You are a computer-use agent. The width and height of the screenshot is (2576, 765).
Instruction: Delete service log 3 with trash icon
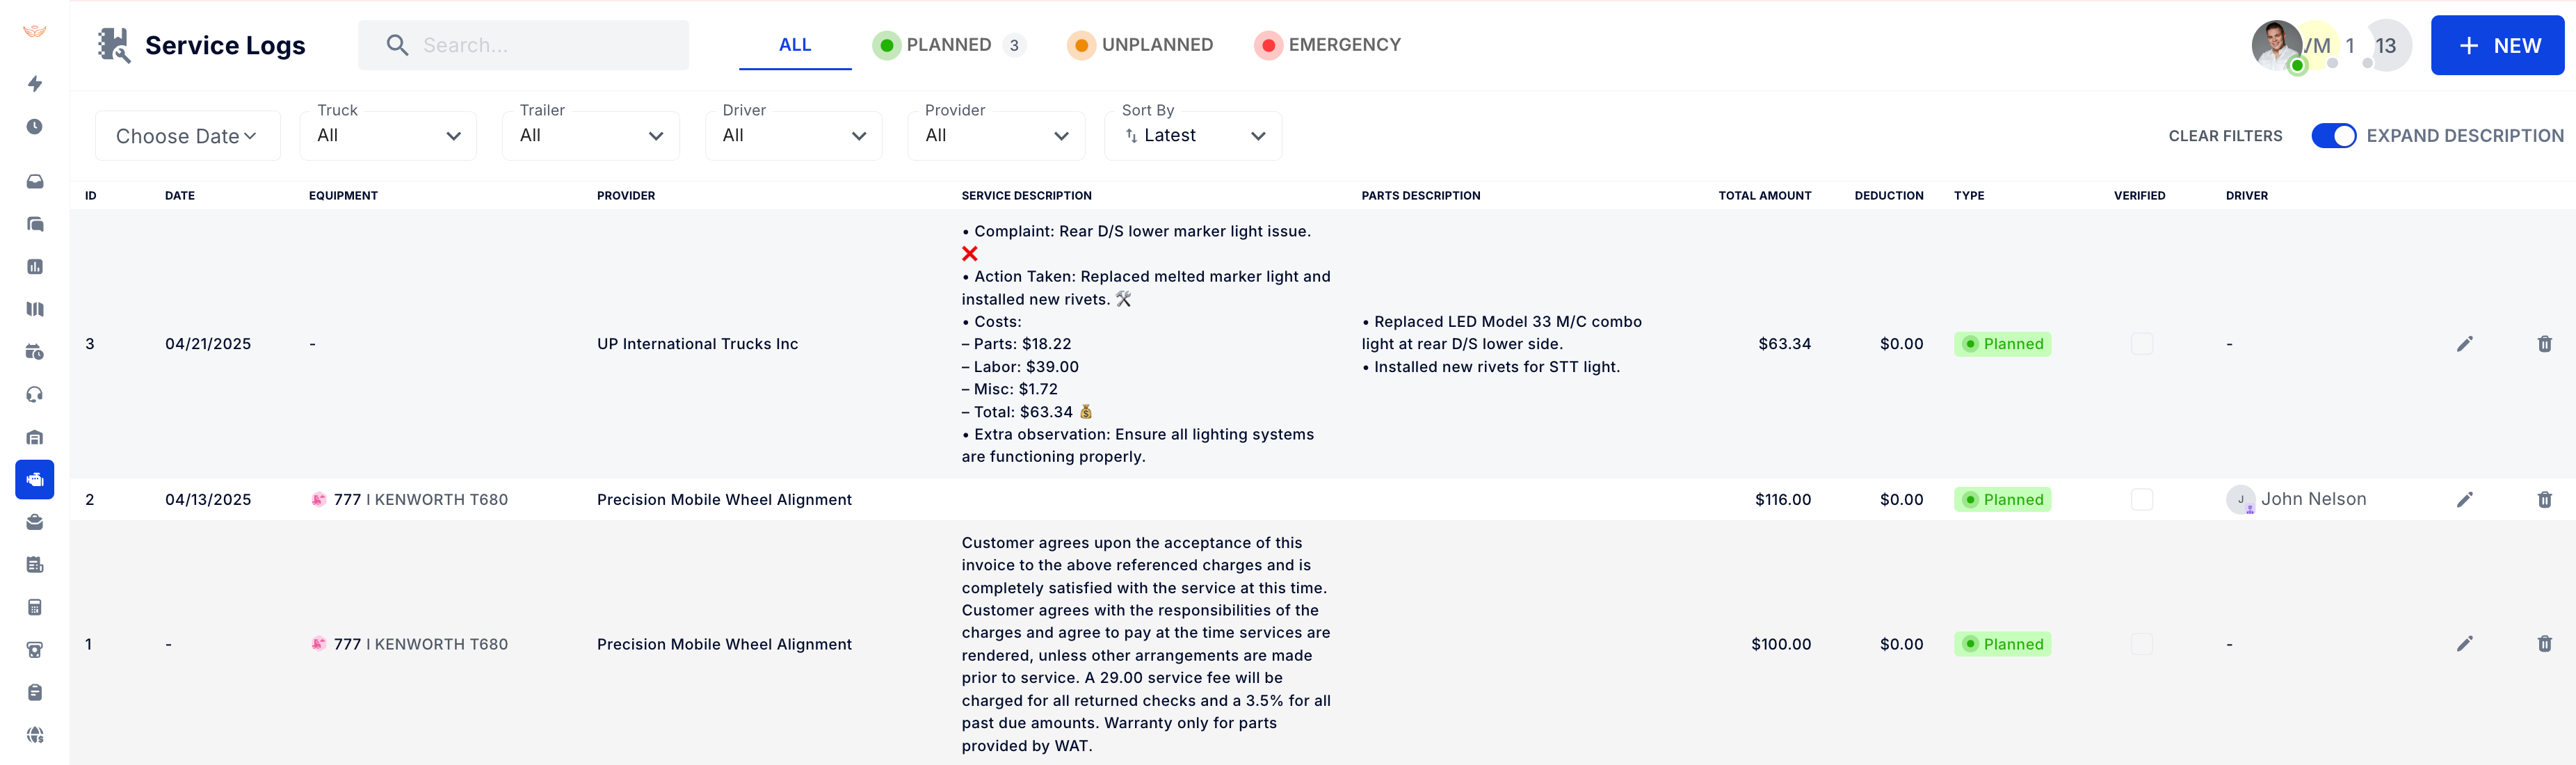click(2544, 344)
